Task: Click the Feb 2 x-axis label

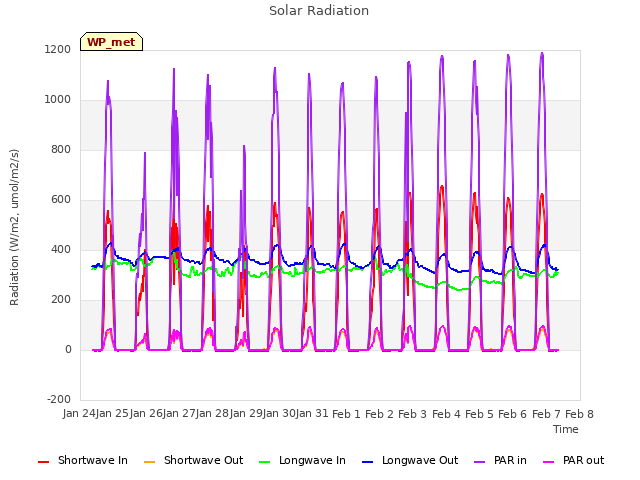Action: (x=379, y=414)
